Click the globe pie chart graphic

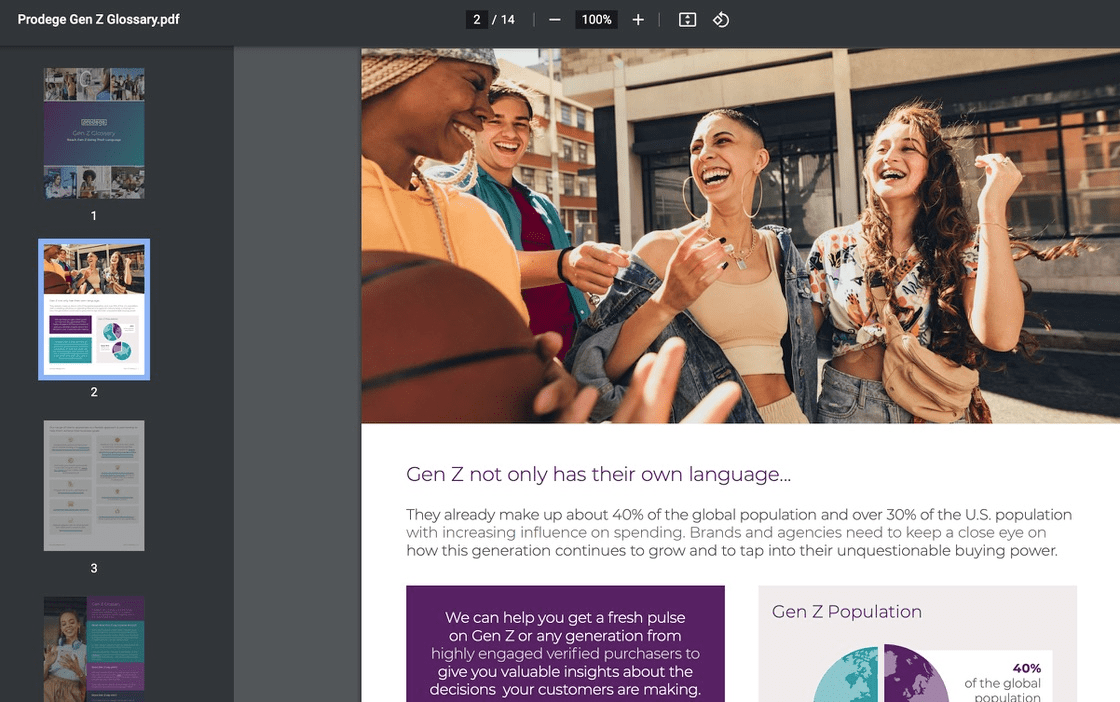881,673
